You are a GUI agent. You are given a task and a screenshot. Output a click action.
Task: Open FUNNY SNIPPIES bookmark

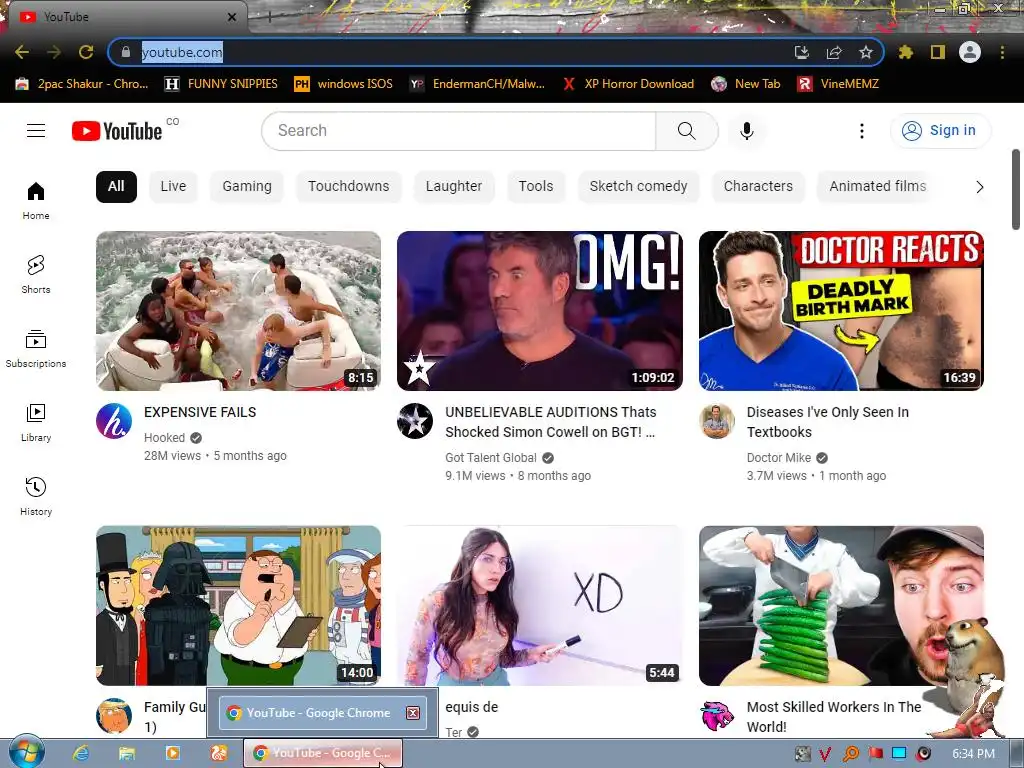pos(221,84)
